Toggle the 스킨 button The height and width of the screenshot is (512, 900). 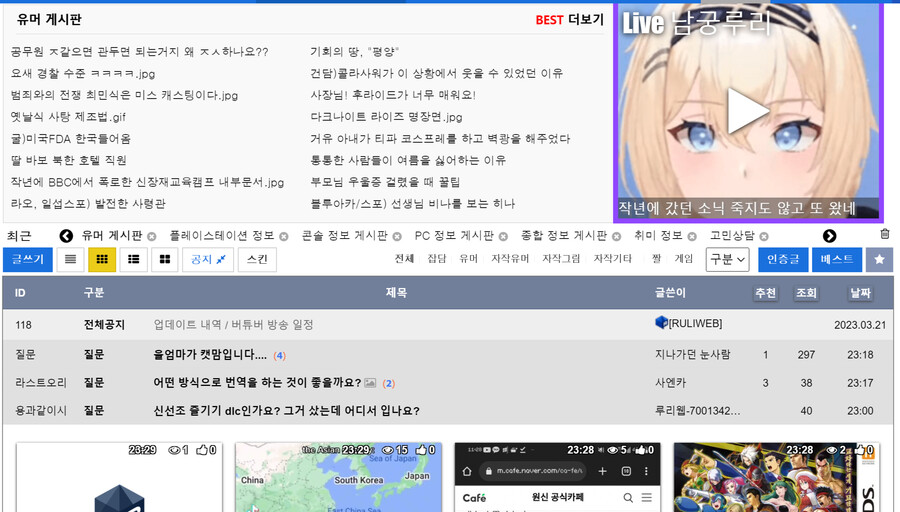pyautogui.click(x=257, y=260)
